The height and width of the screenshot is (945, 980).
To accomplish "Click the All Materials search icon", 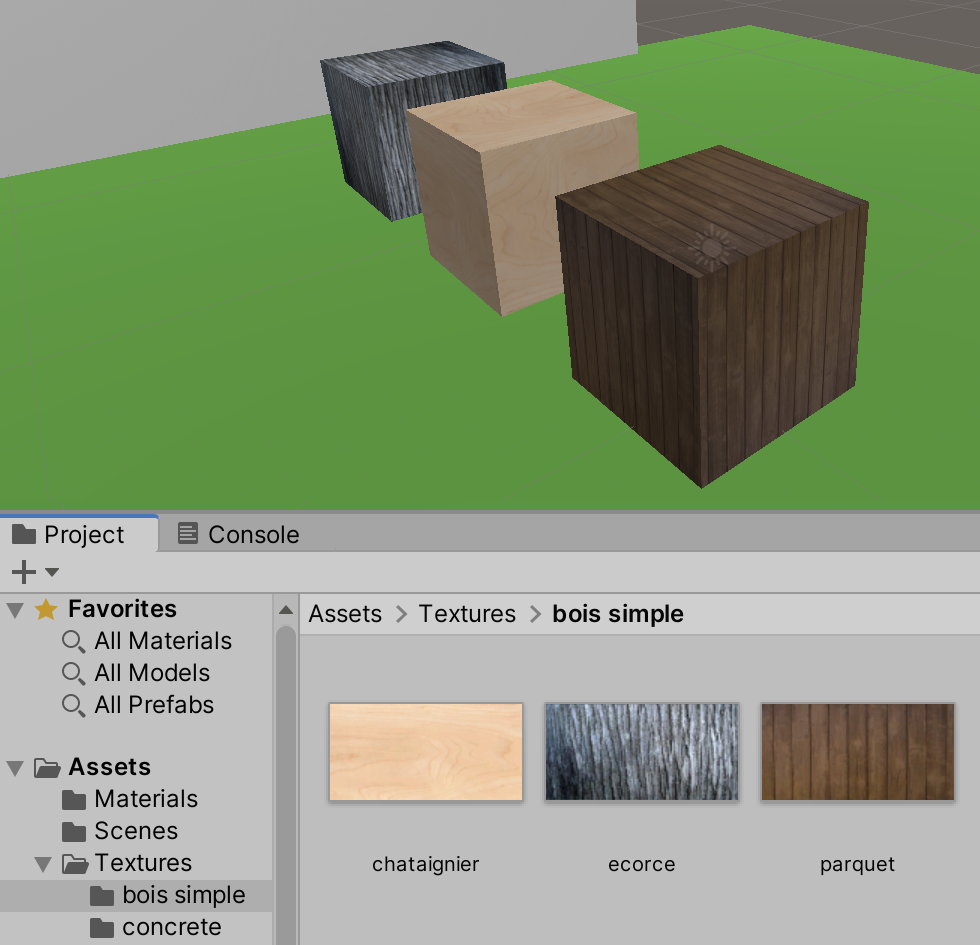I will click(74, 641).
